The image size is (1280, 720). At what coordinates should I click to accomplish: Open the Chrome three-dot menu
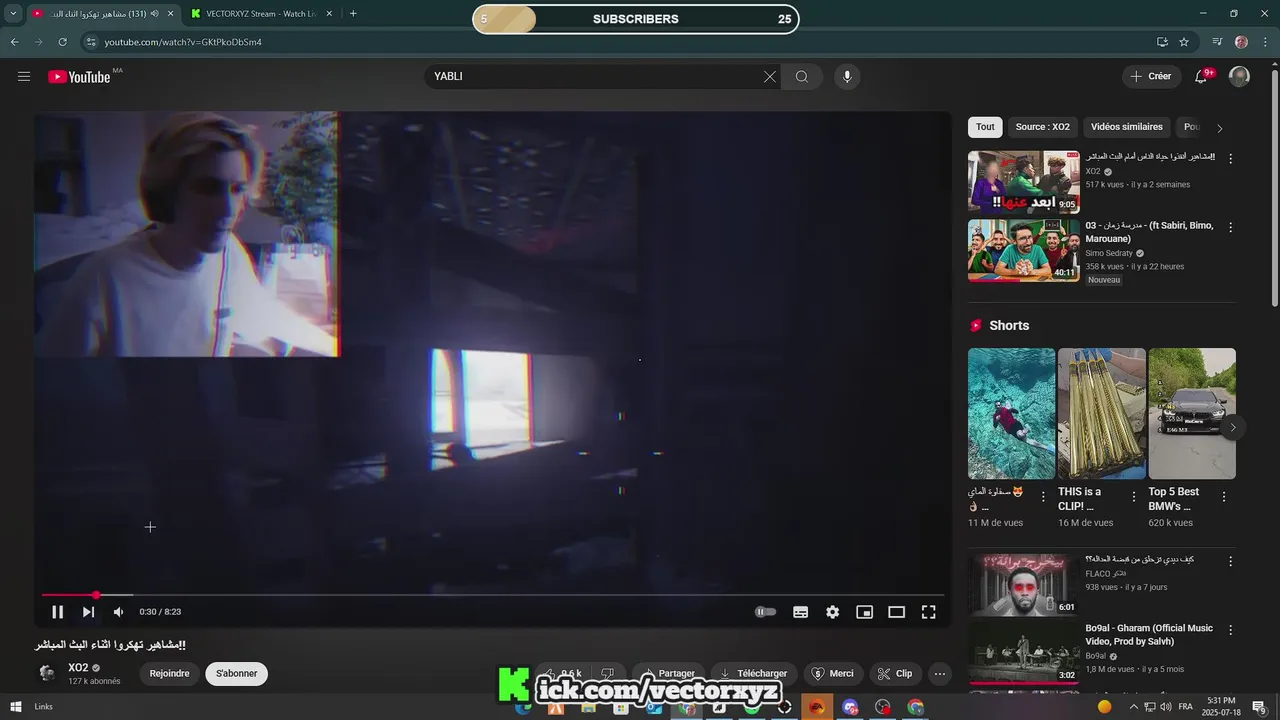click(x=1266, y=42)
